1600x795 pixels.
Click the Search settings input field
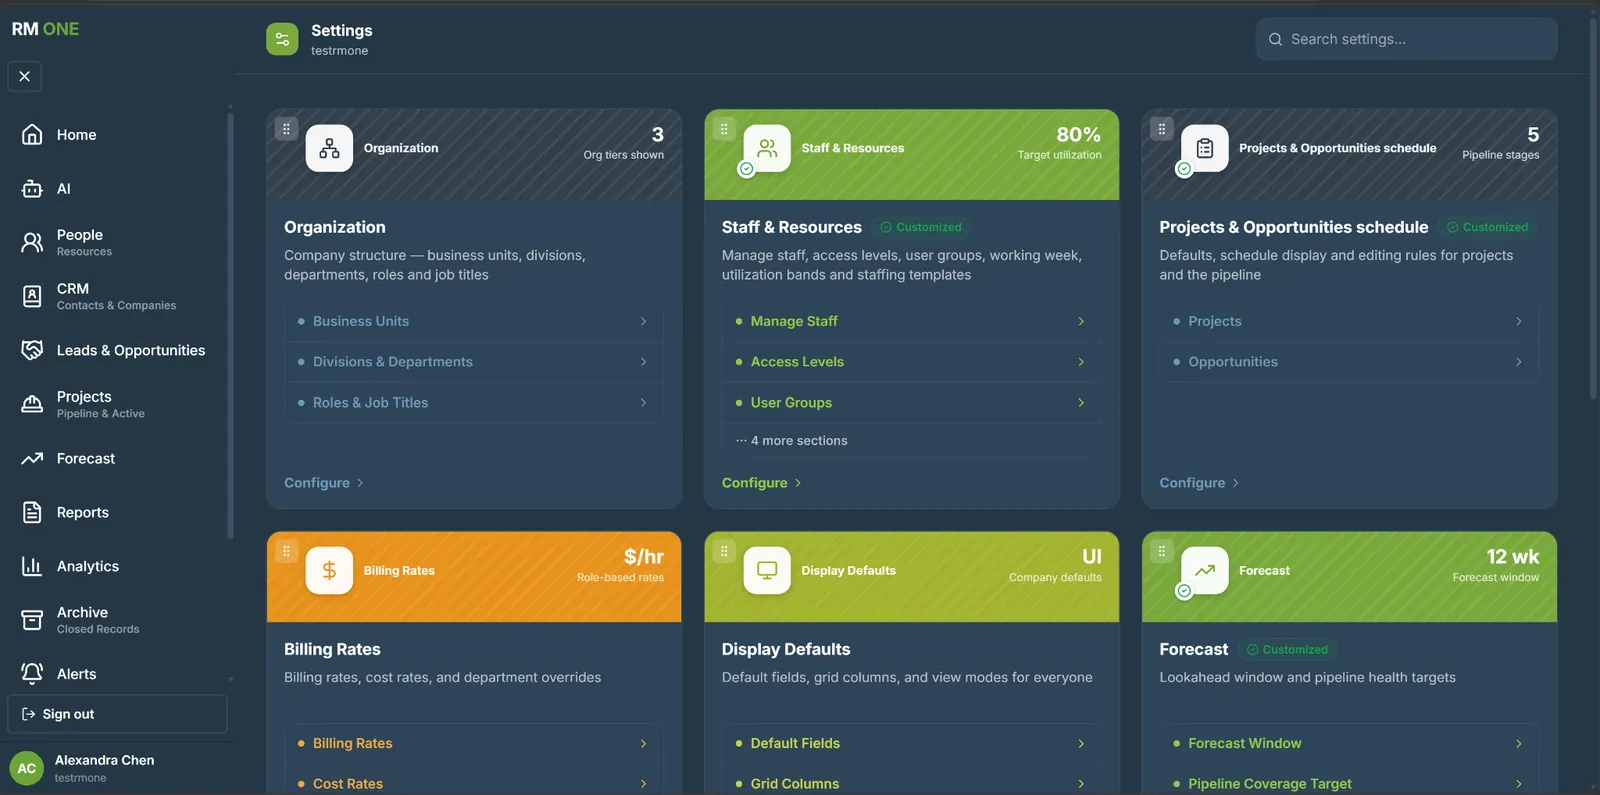1407,39
